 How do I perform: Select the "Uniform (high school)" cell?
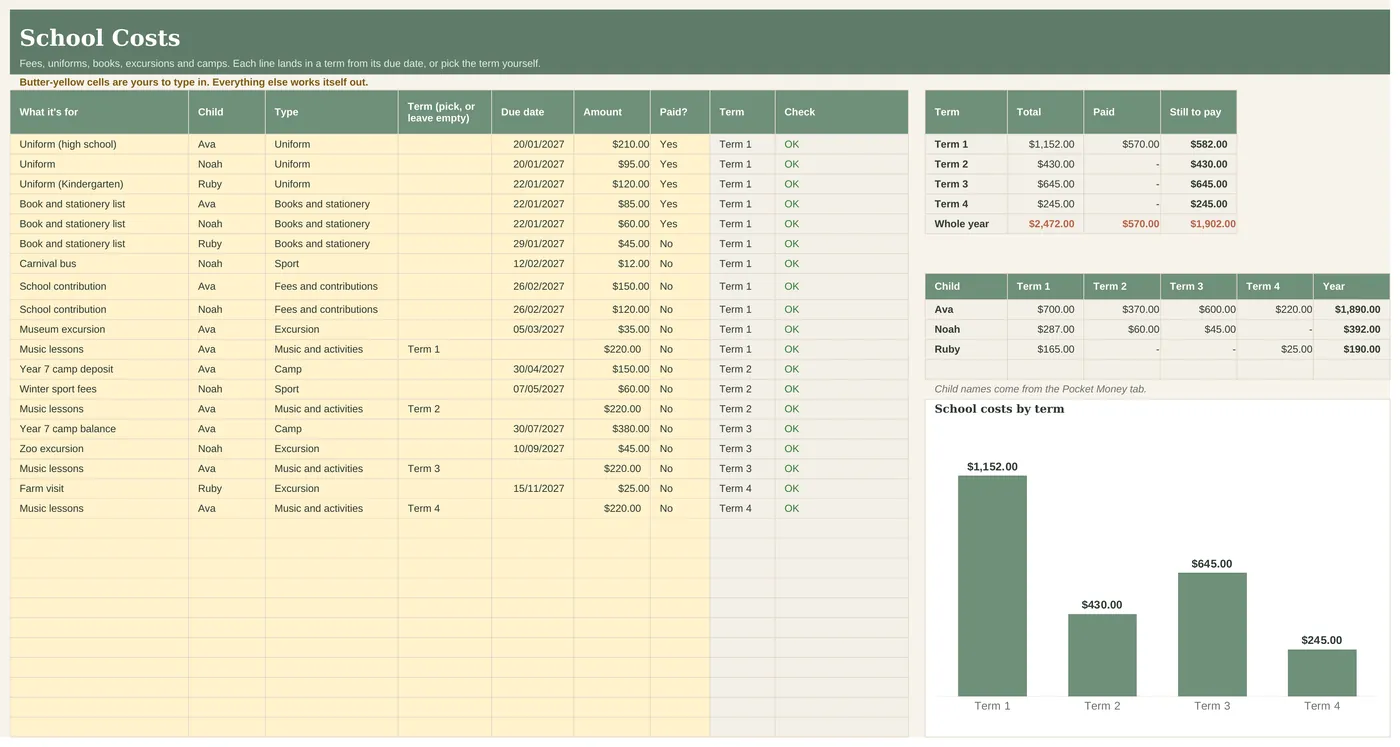99,144
